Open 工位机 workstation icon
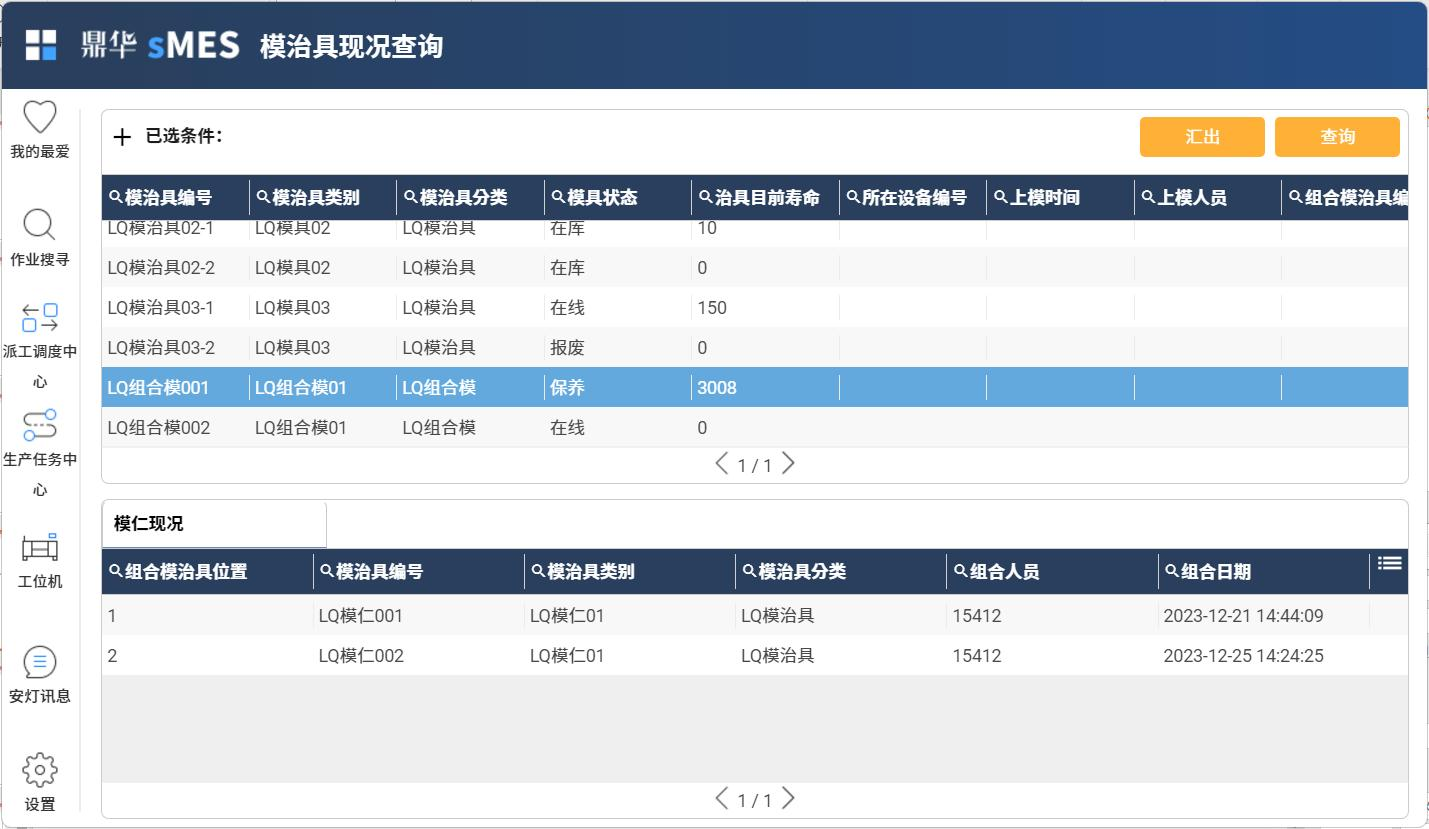Viewport: 1429px width, 829px height. (40, 547)
